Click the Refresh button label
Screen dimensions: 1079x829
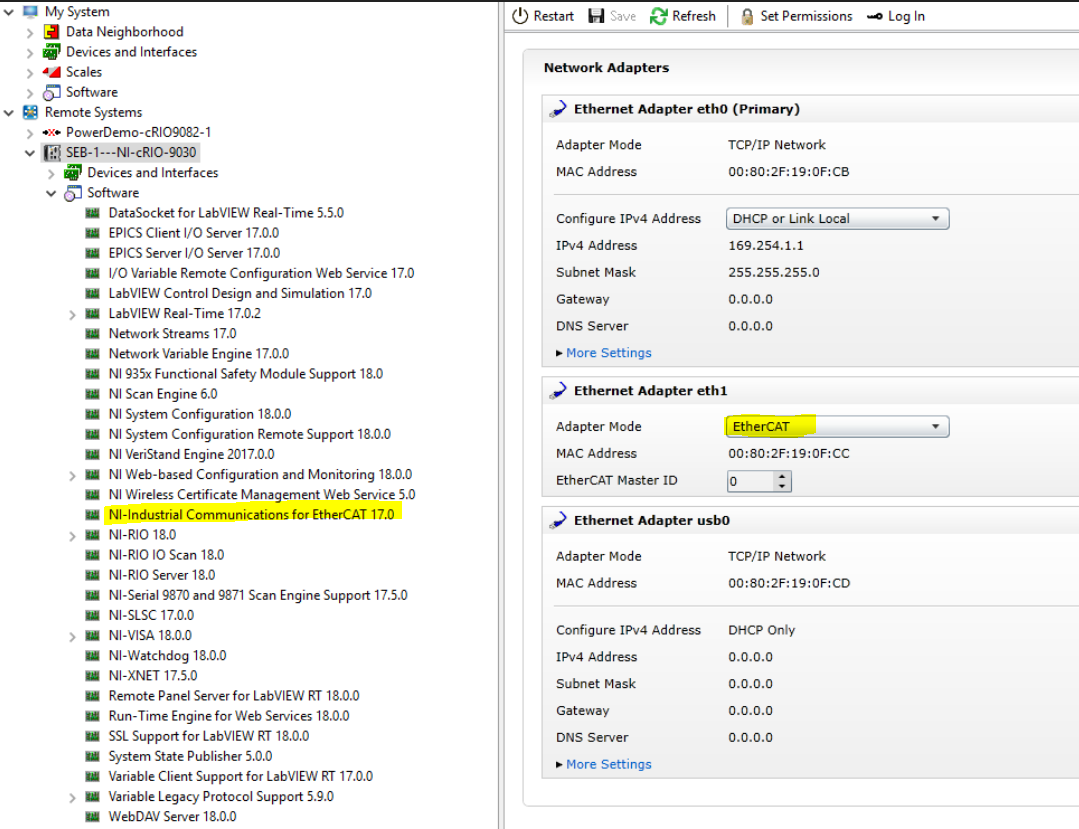[694, 16]
